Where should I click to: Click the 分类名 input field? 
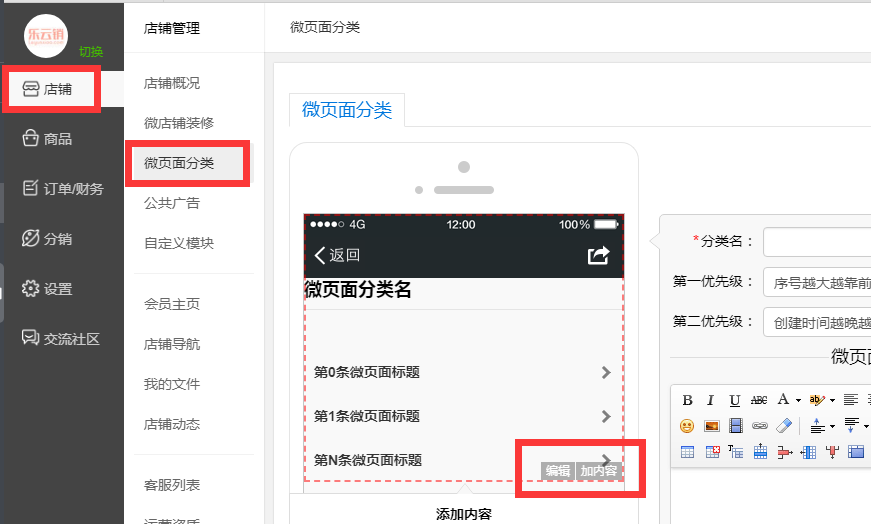816,241
